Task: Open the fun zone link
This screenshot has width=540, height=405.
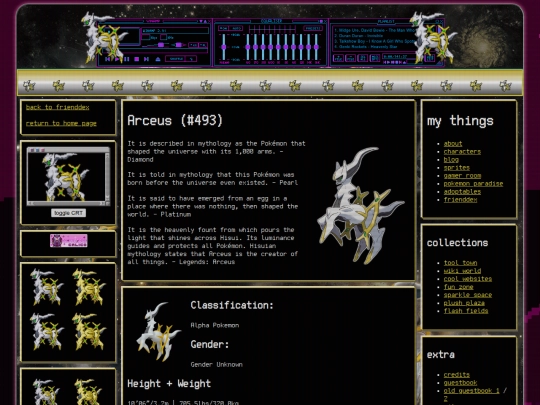Action: [x=458, y=287]
